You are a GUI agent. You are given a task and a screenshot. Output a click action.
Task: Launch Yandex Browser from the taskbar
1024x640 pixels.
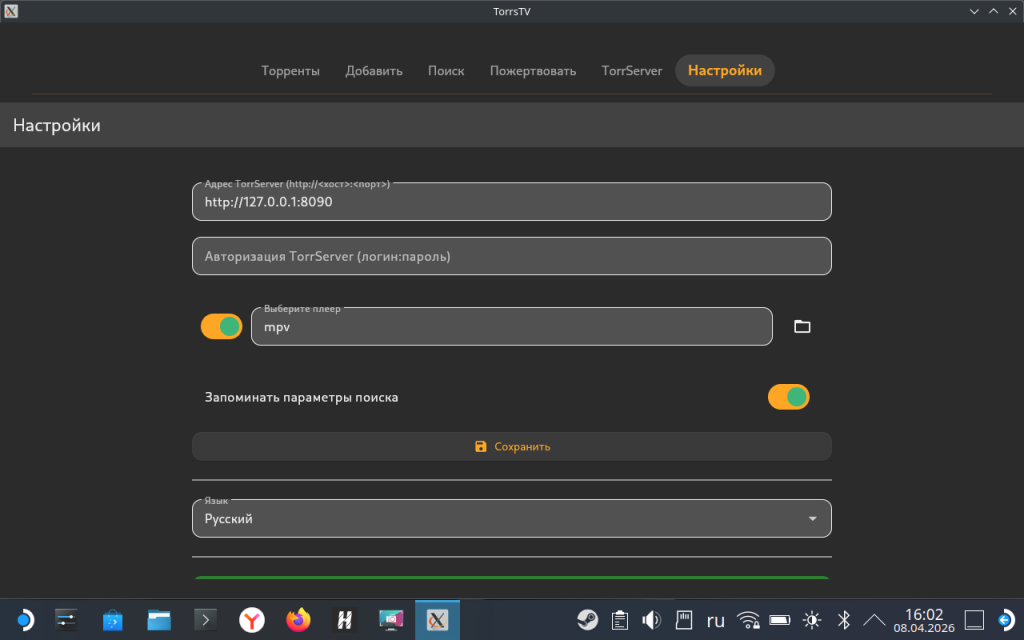coord(252,620)
